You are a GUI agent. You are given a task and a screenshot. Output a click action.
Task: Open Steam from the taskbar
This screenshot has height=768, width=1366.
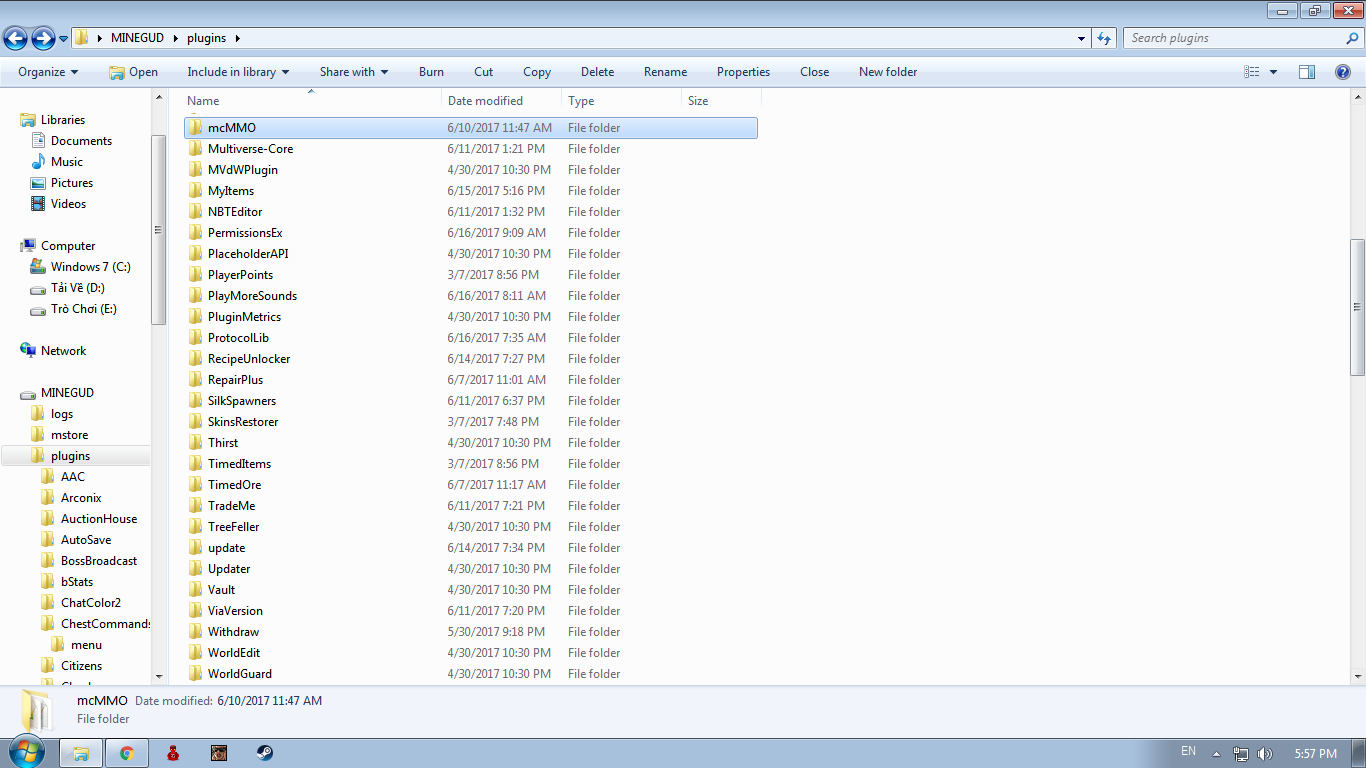click(x=265, y=753)
